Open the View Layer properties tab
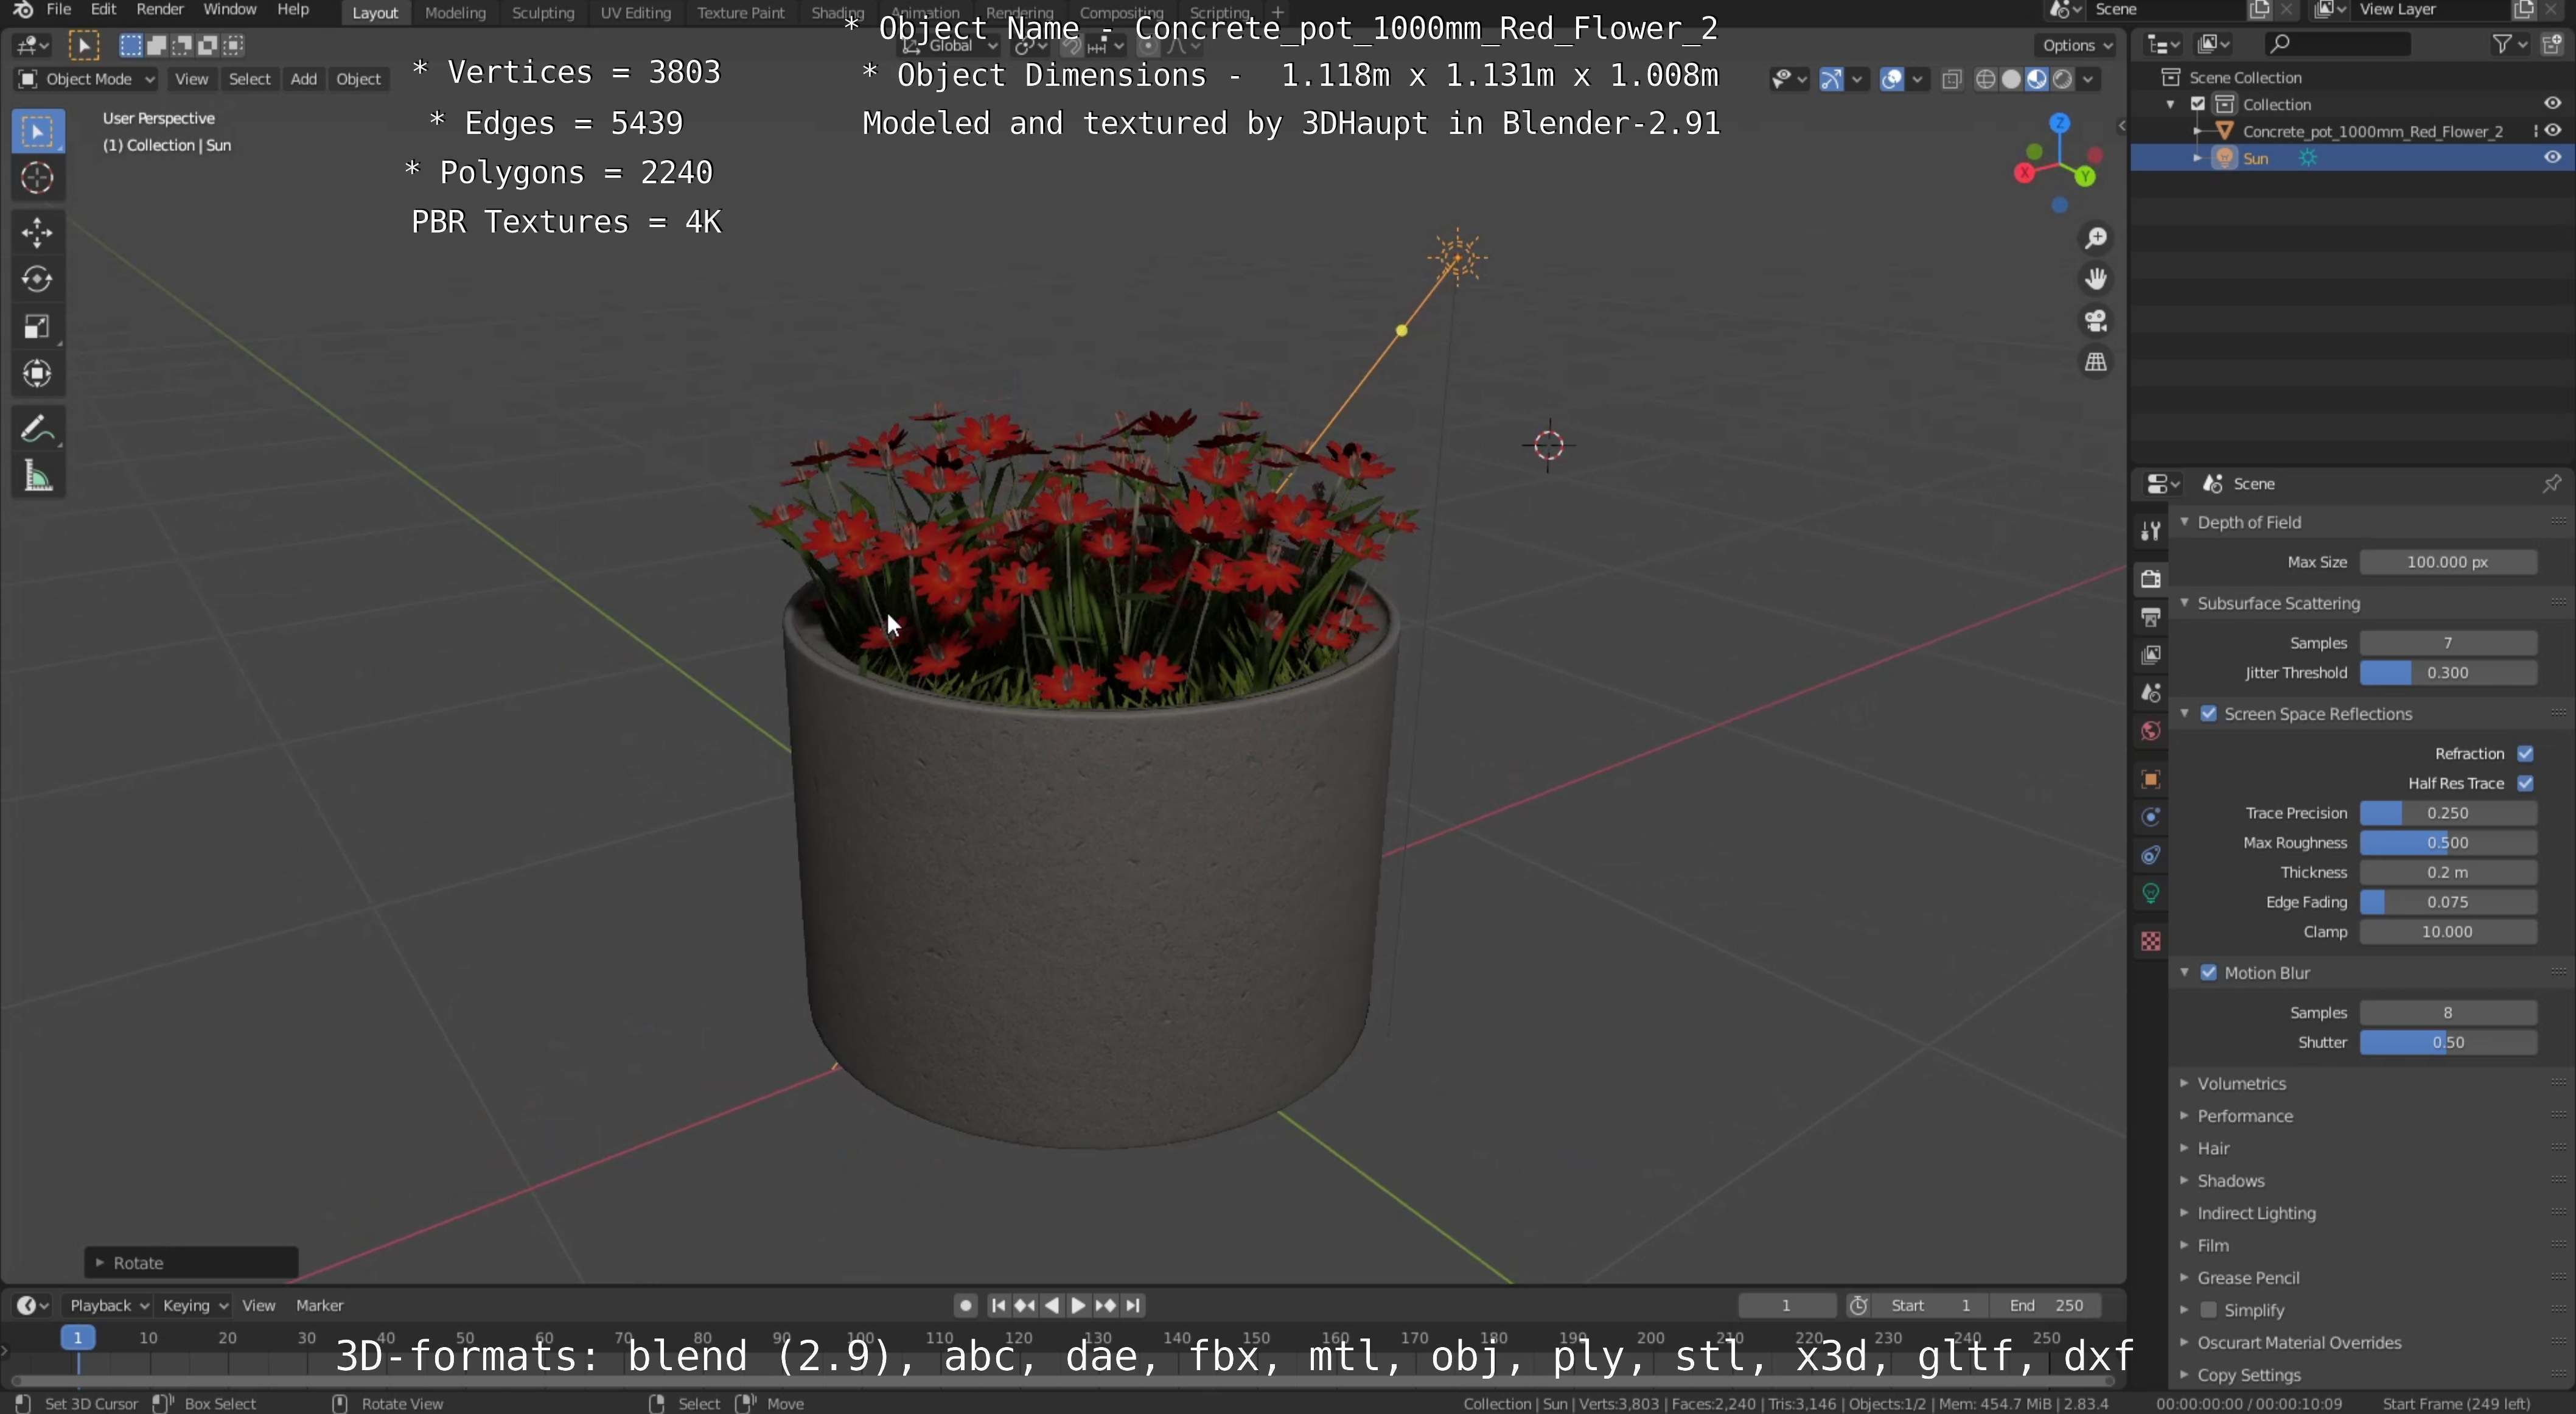The image size is (2576, 1414). 2150,655
